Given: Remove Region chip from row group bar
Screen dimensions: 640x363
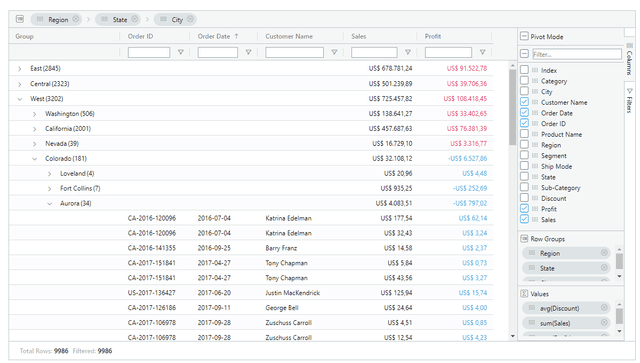Looking at the screenshot, I should (x=76, y=19).
